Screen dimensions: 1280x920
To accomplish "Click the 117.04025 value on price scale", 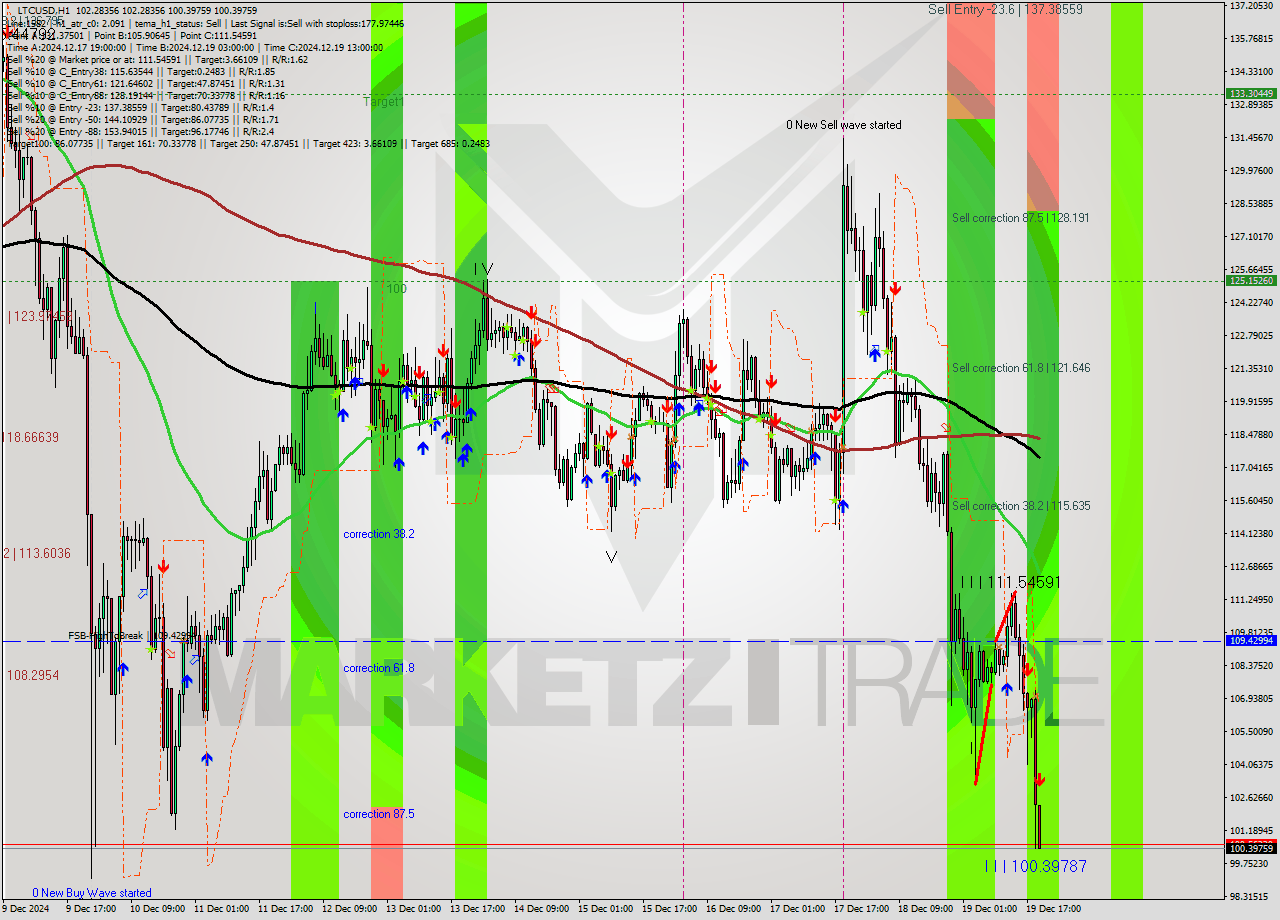I will 1251,467.
